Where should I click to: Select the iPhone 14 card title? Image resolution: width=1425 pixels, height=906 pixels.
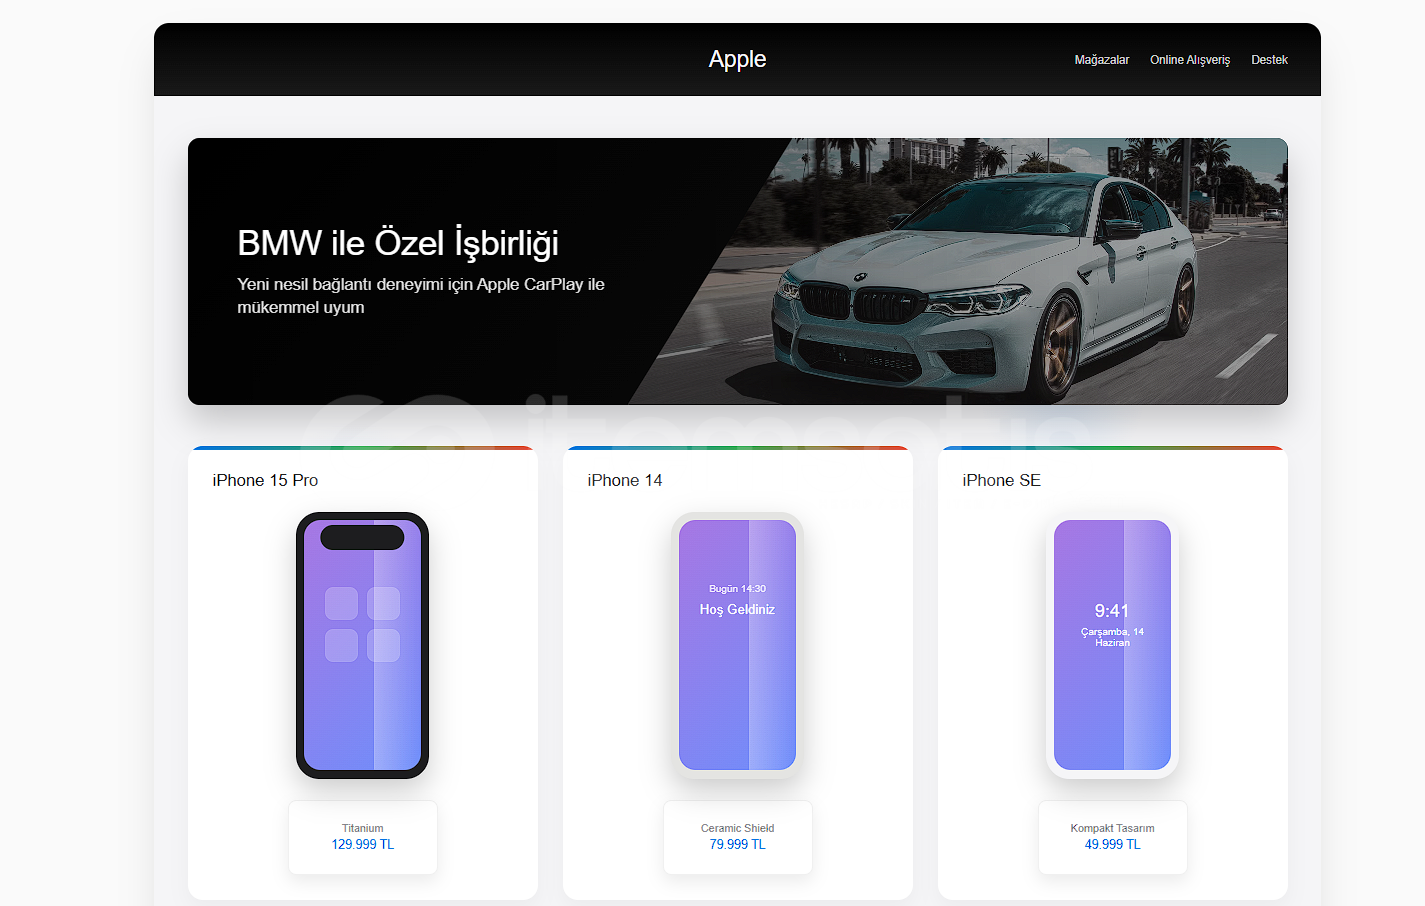[625, 480]
